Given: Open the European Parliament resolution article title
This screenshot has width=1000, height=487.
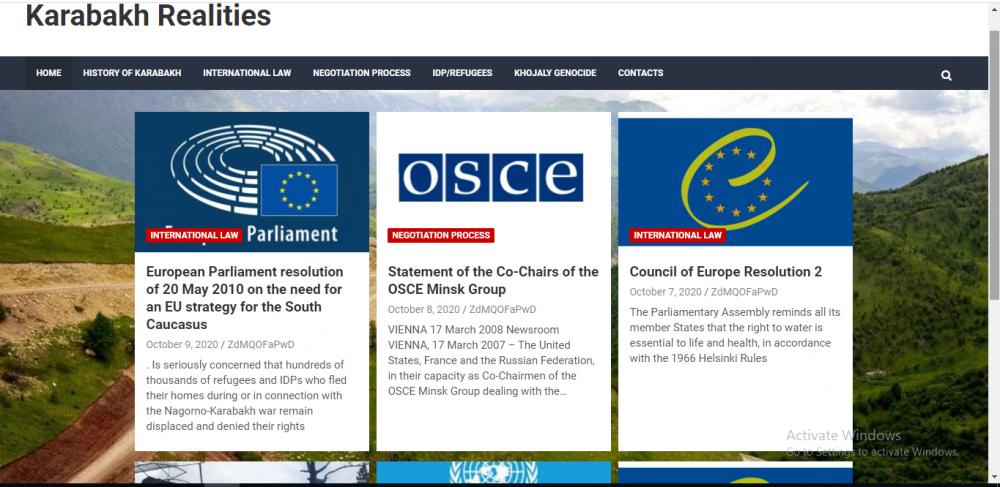Looking at the screenshot, I should pyautogui.click(x=245, y=298).
